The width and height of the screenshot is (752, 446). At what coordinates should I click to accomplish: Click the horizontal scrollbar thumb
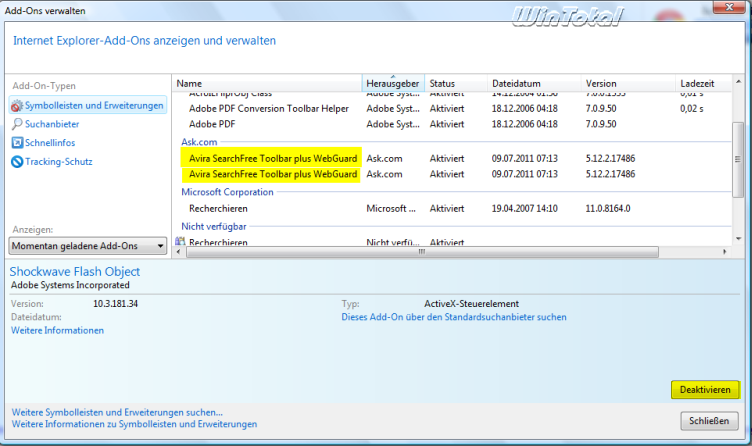coord(422,252)
